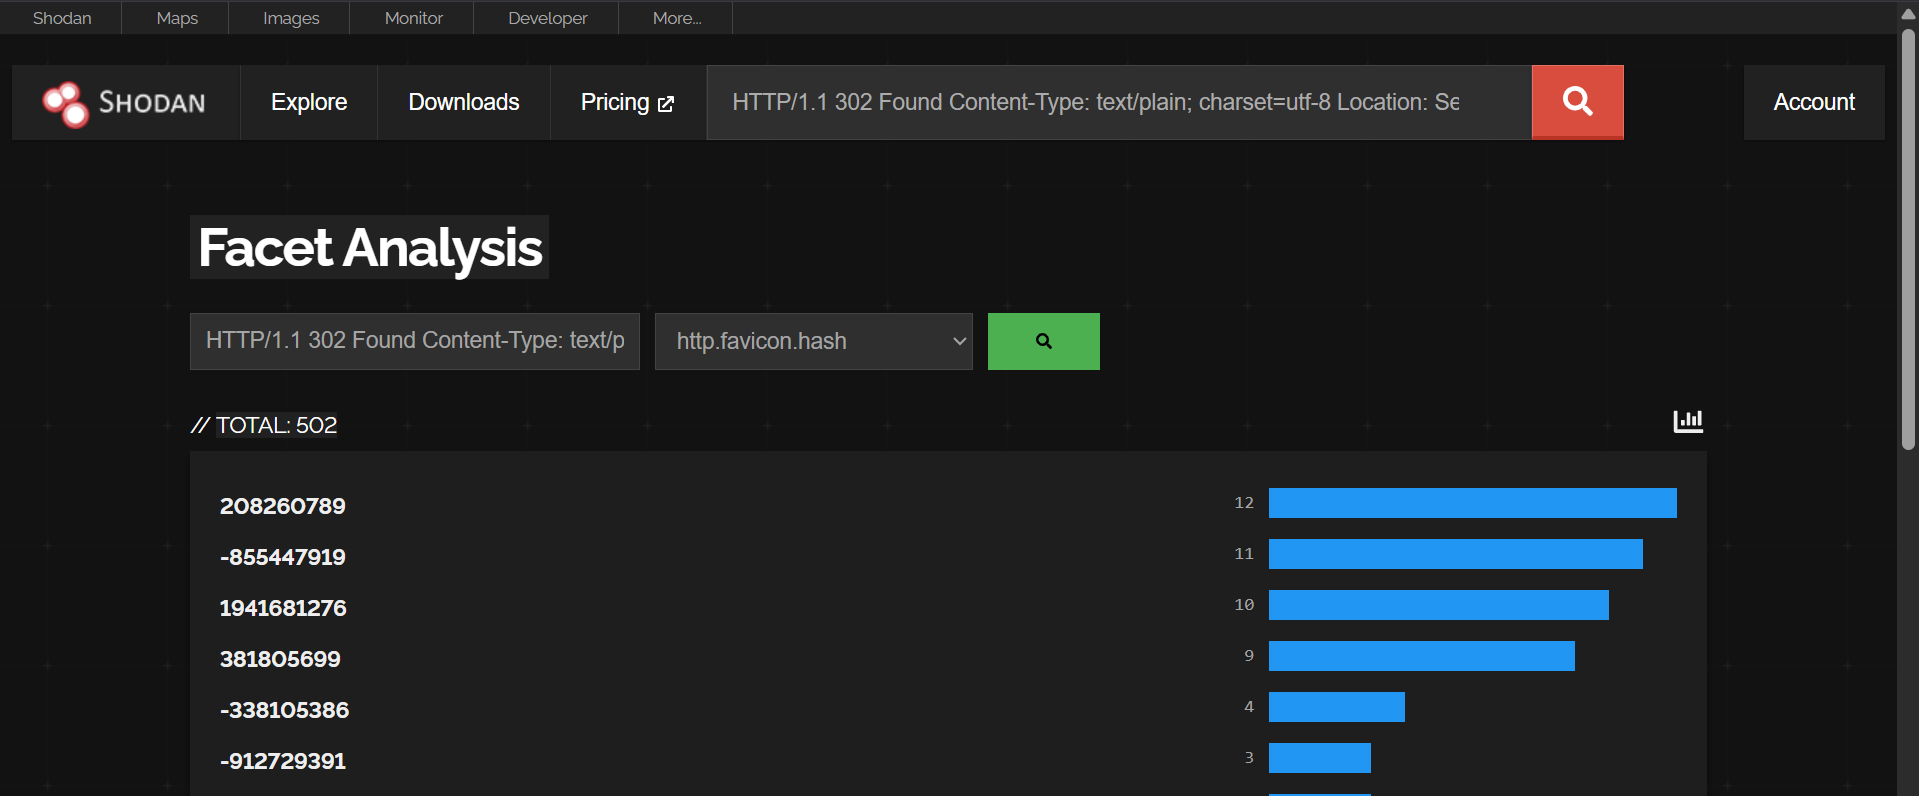Open the Explore page
This screenshot has height=796, width=1919.
click(x=309, y=103)
